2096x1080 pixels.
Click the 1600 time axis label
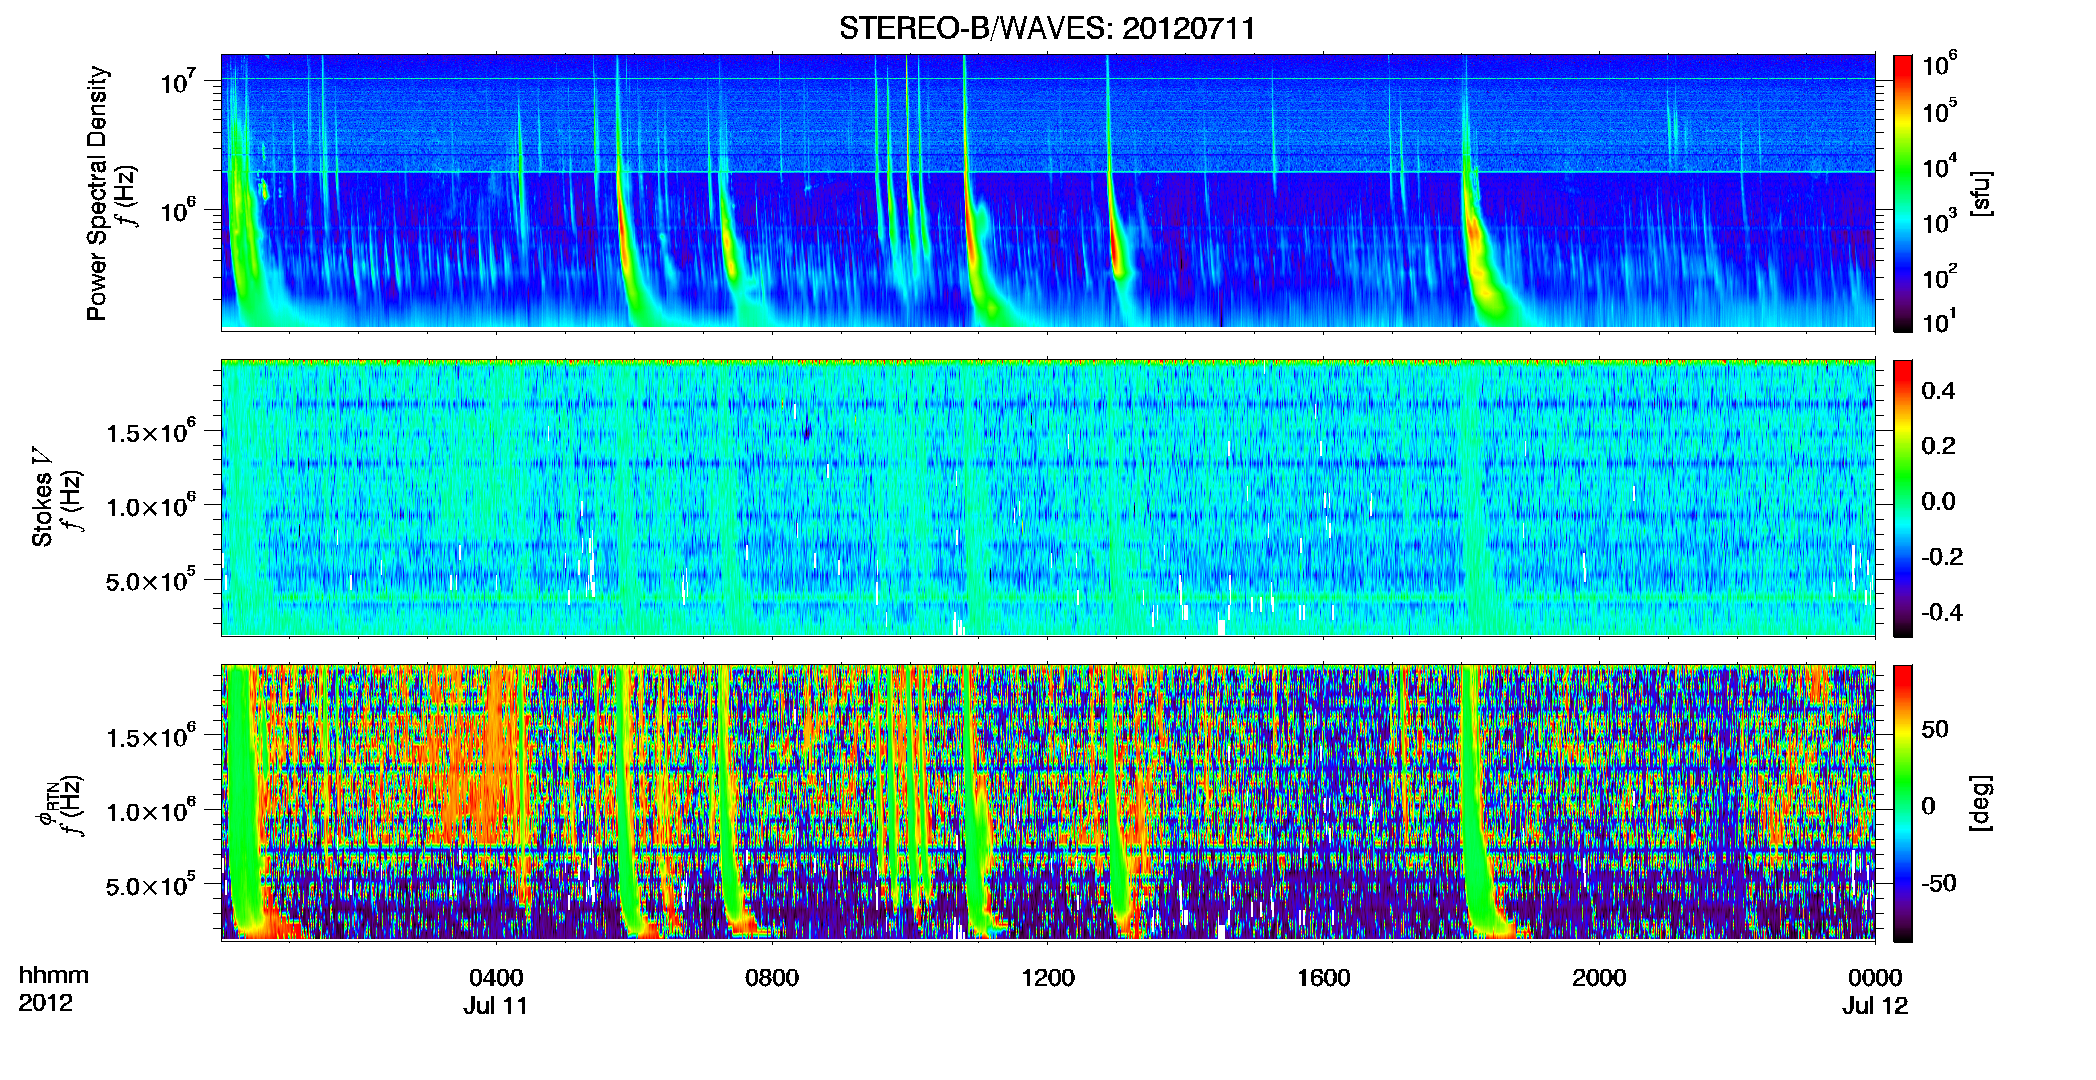click(x=1324, y=977)
